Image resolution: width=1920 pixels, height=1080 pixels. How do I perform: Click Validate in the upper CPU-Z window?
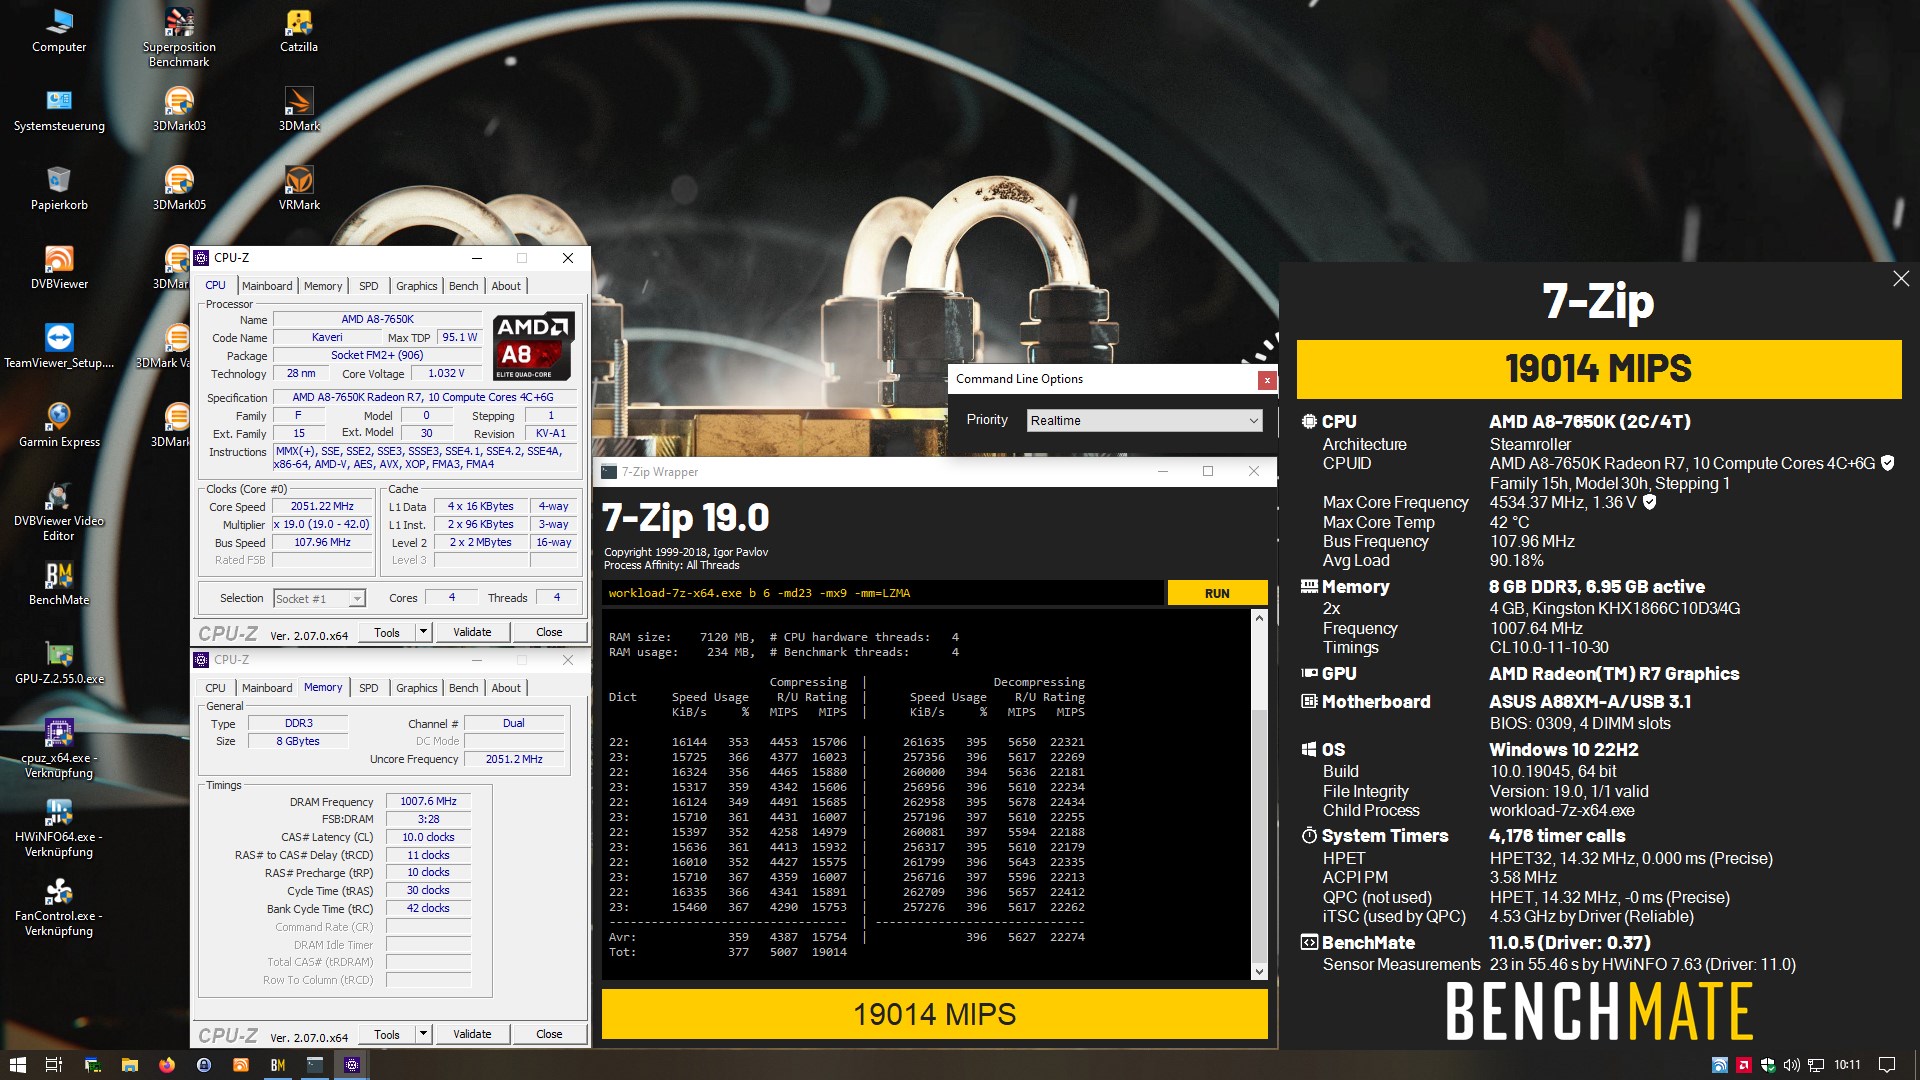click(472, 632)
